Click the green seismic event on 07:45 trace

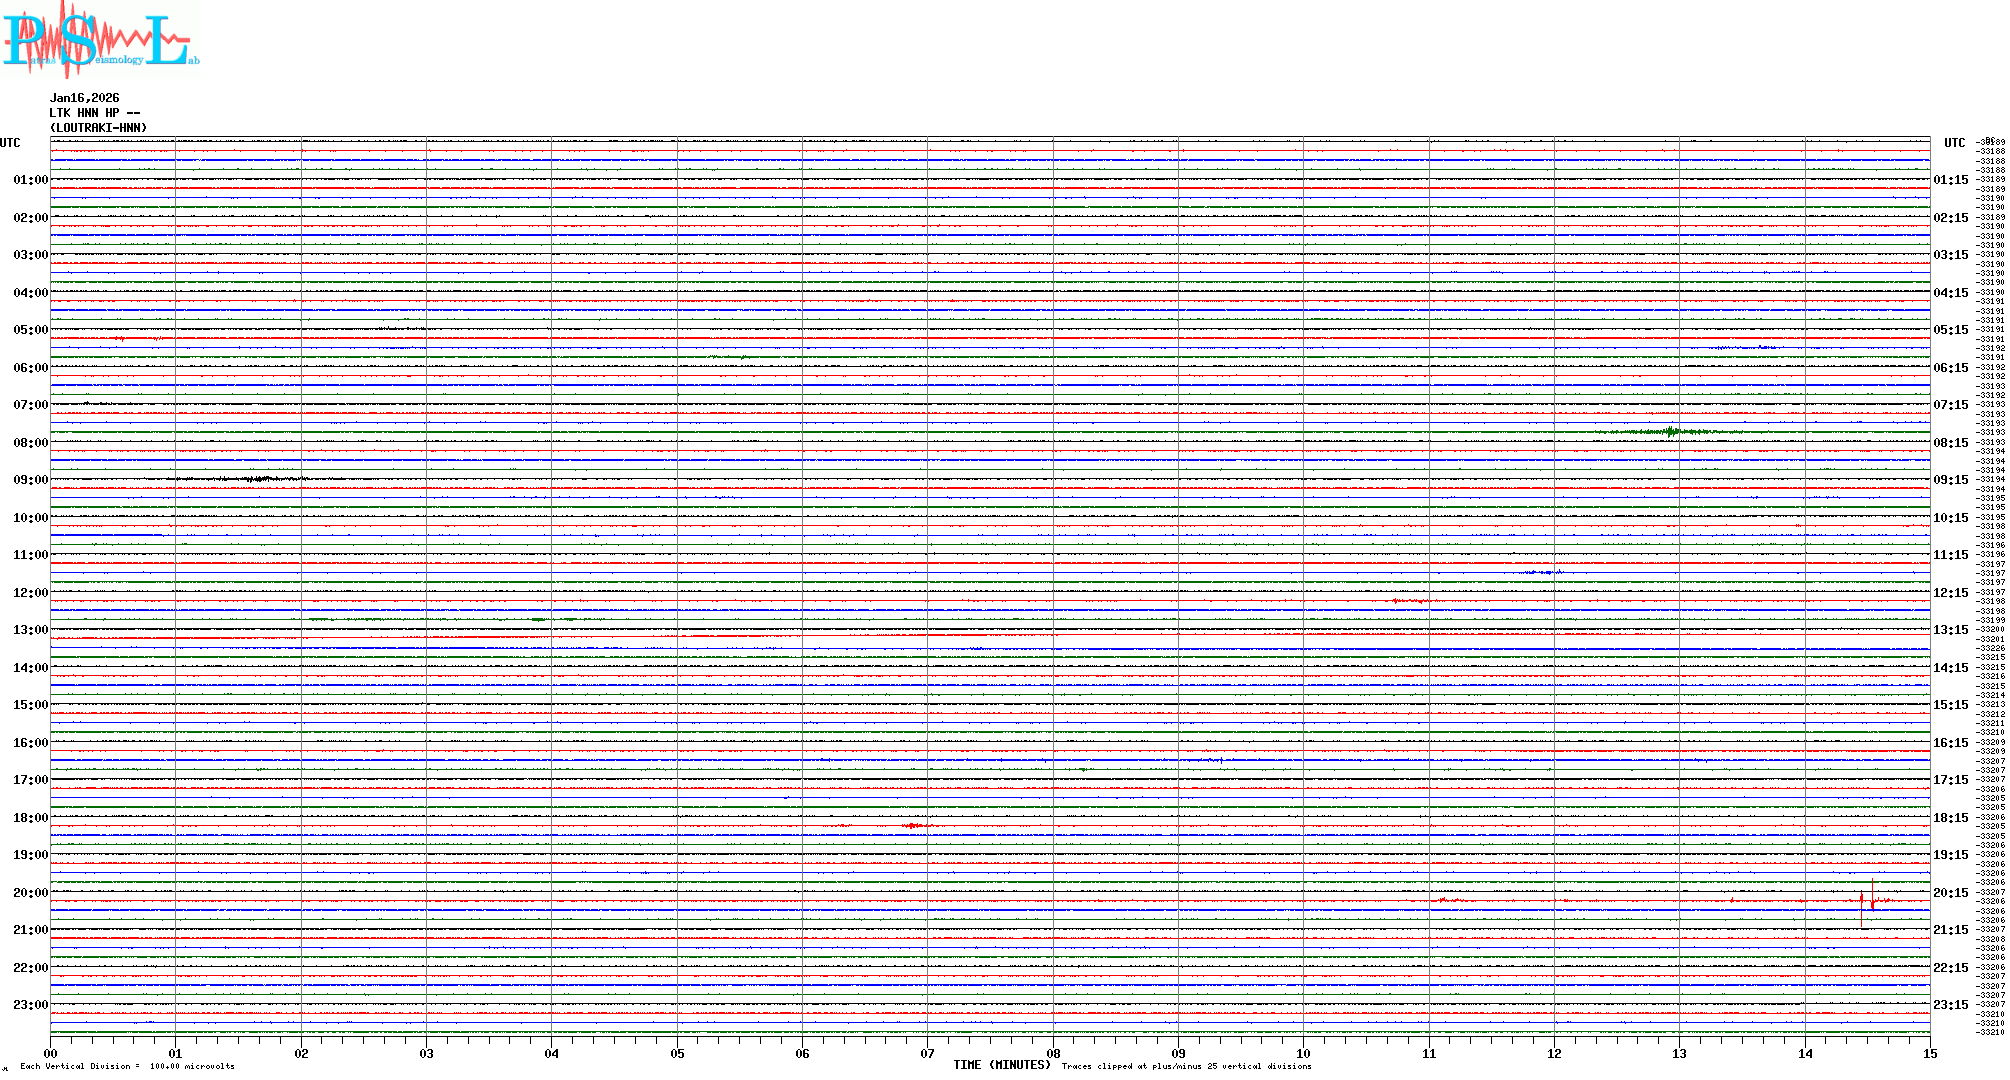1671,432
